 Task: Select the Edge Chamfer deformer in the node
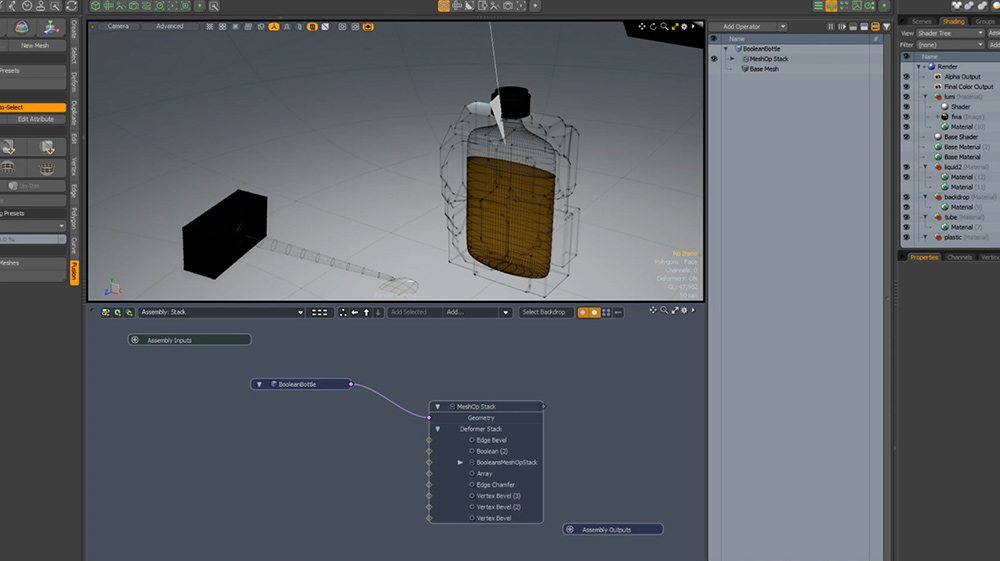coord(495,485)
